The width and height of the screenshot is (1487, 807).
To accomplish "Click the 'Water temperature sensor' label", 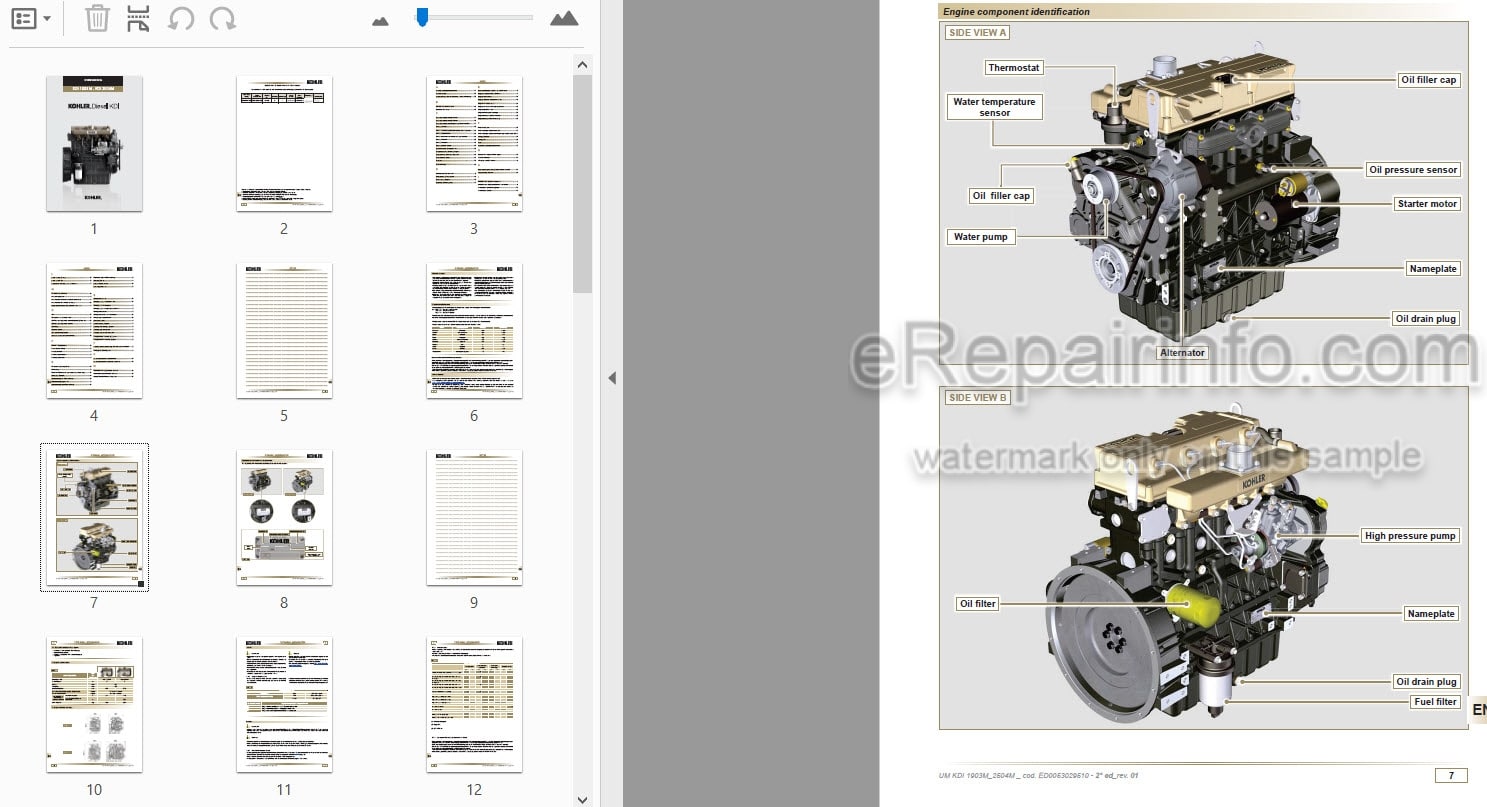I will pos(995,107).
